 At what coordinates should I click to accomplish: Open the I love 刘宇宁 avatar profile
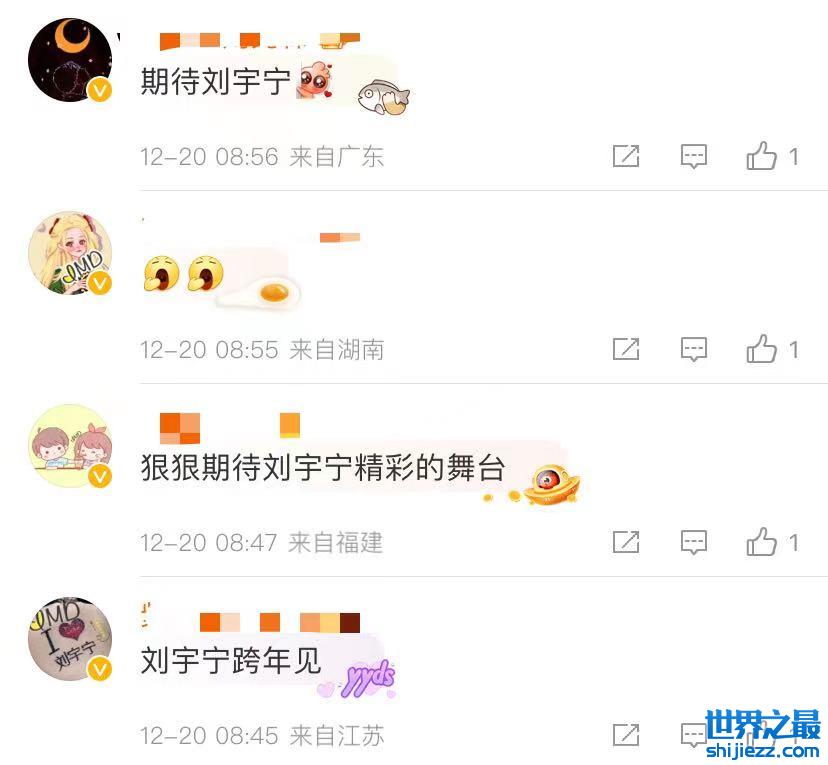[70, 639]
